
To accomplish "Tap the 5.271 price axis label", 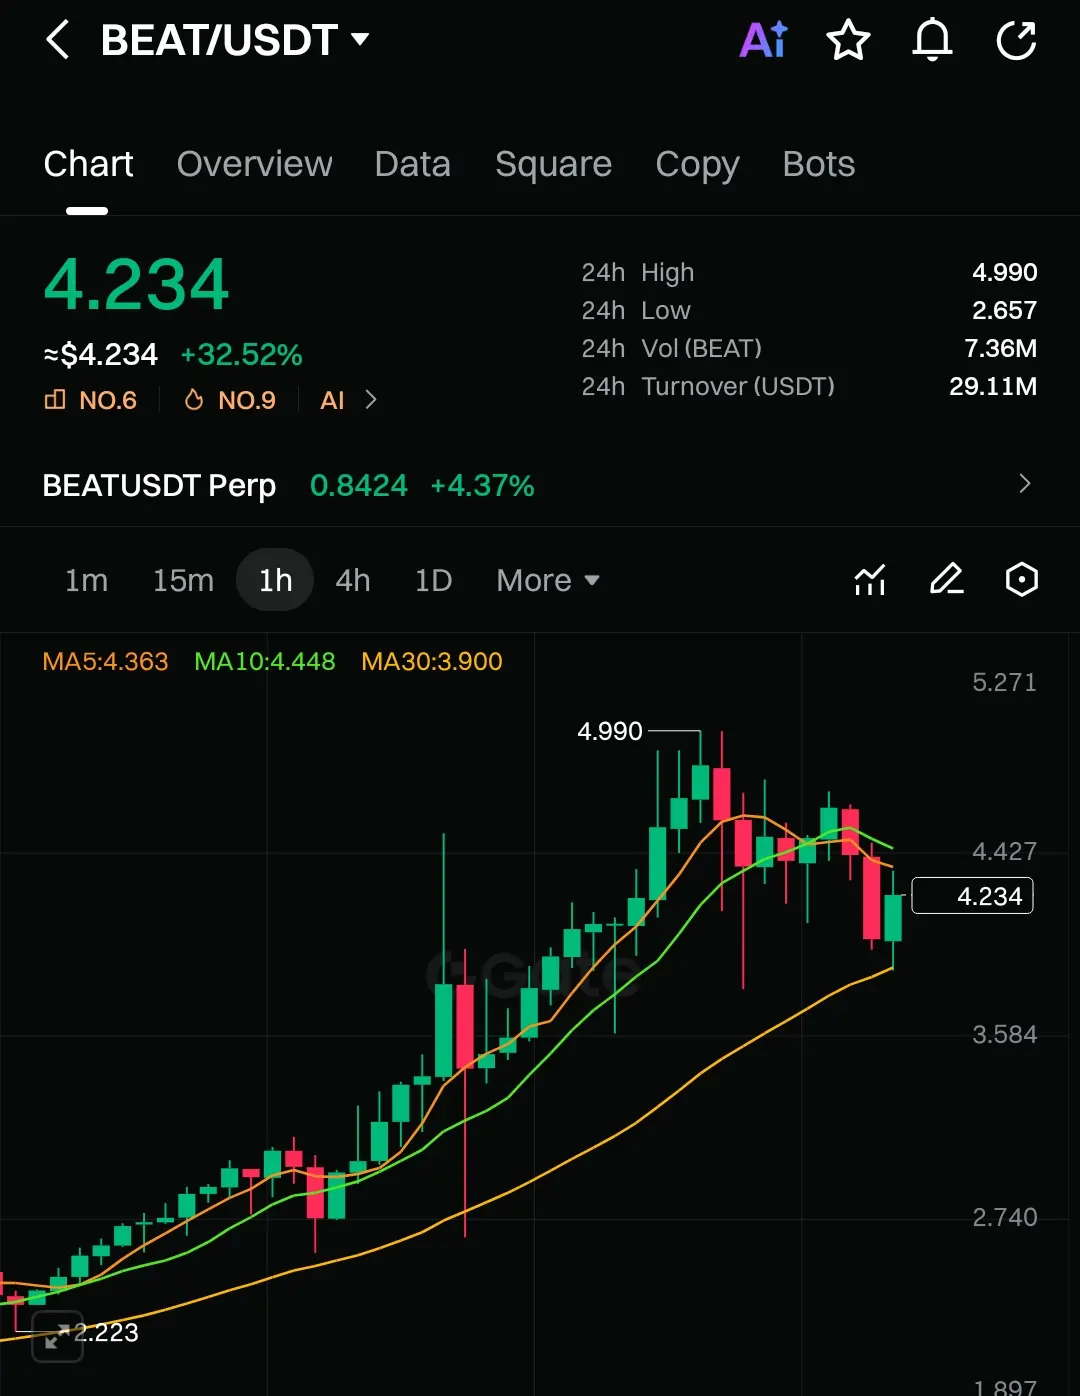I will point(1004,682).
